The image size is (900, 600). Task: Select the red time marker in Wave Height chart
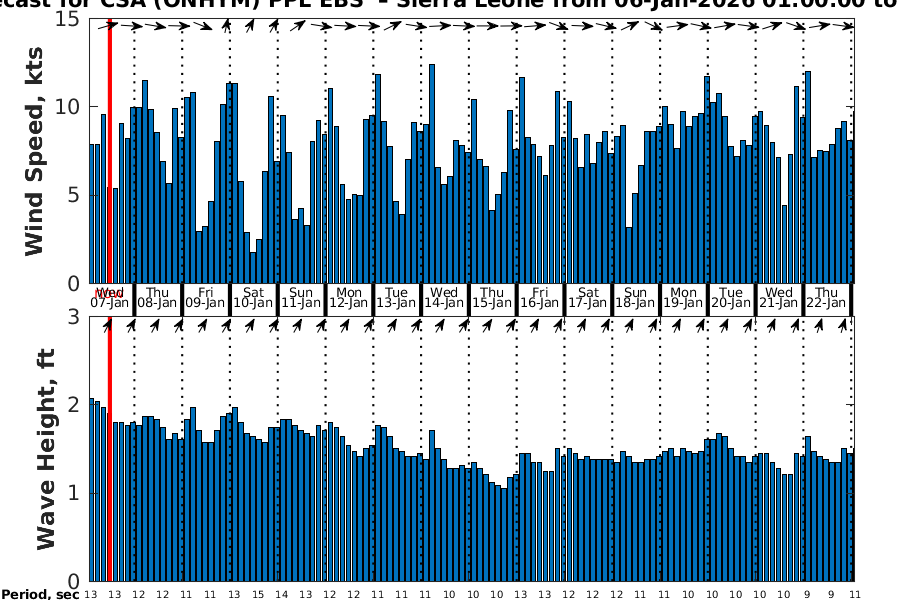pos(109,450)
